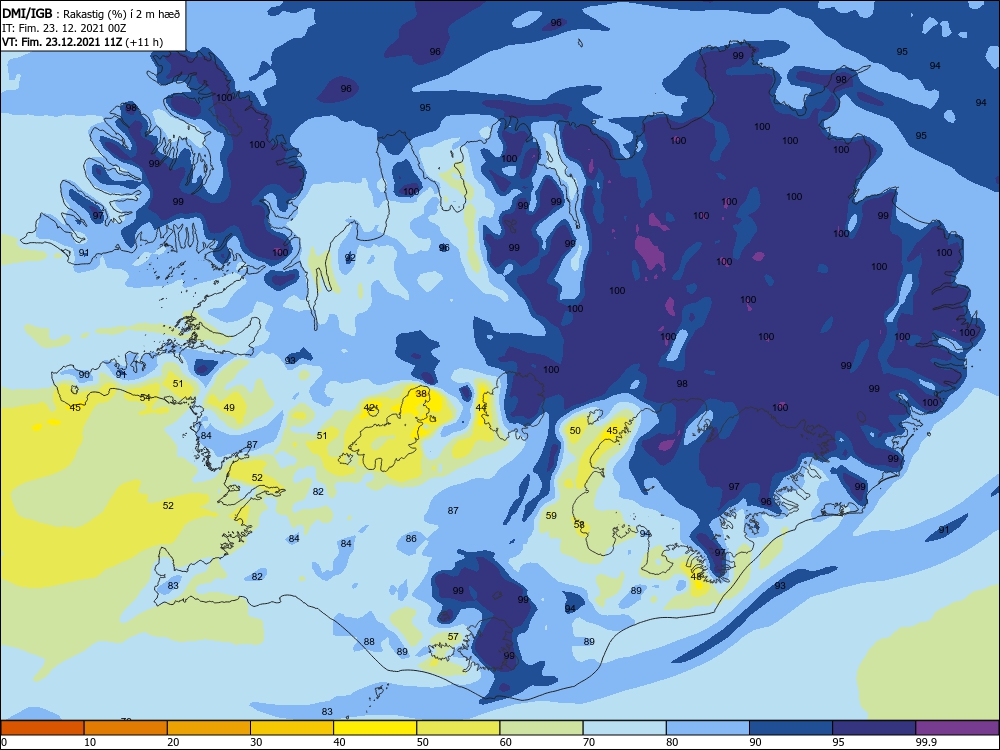Click the orange 10–20 legend swatch

[126, 728]
